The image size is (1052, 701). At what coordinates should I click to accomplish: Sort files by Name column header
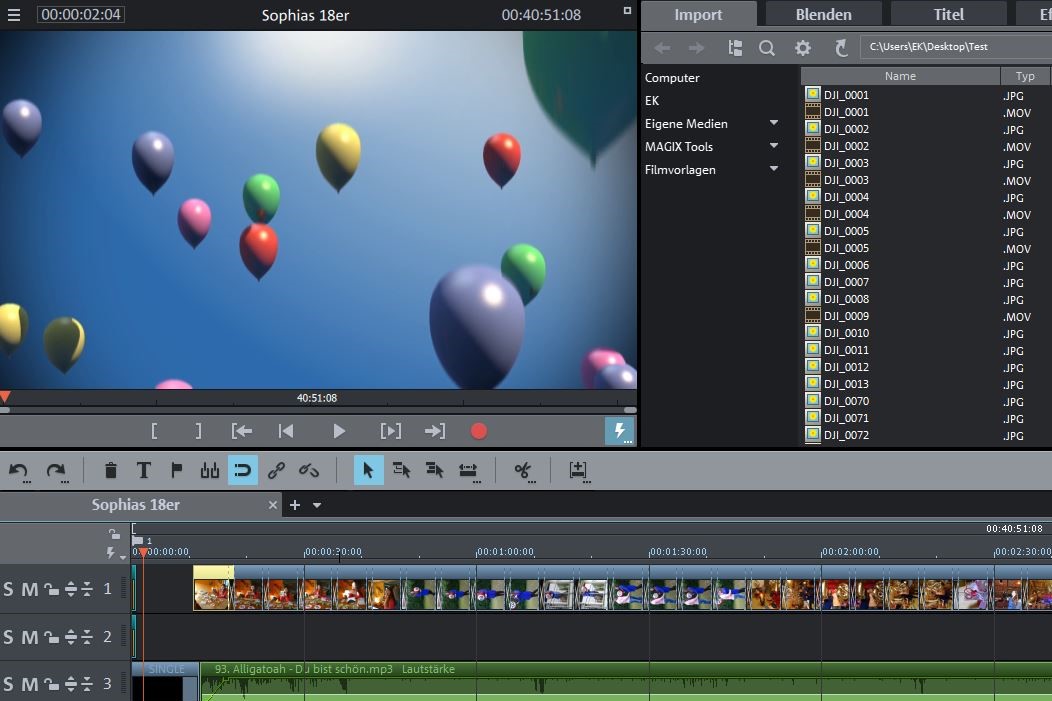[900, 76]
